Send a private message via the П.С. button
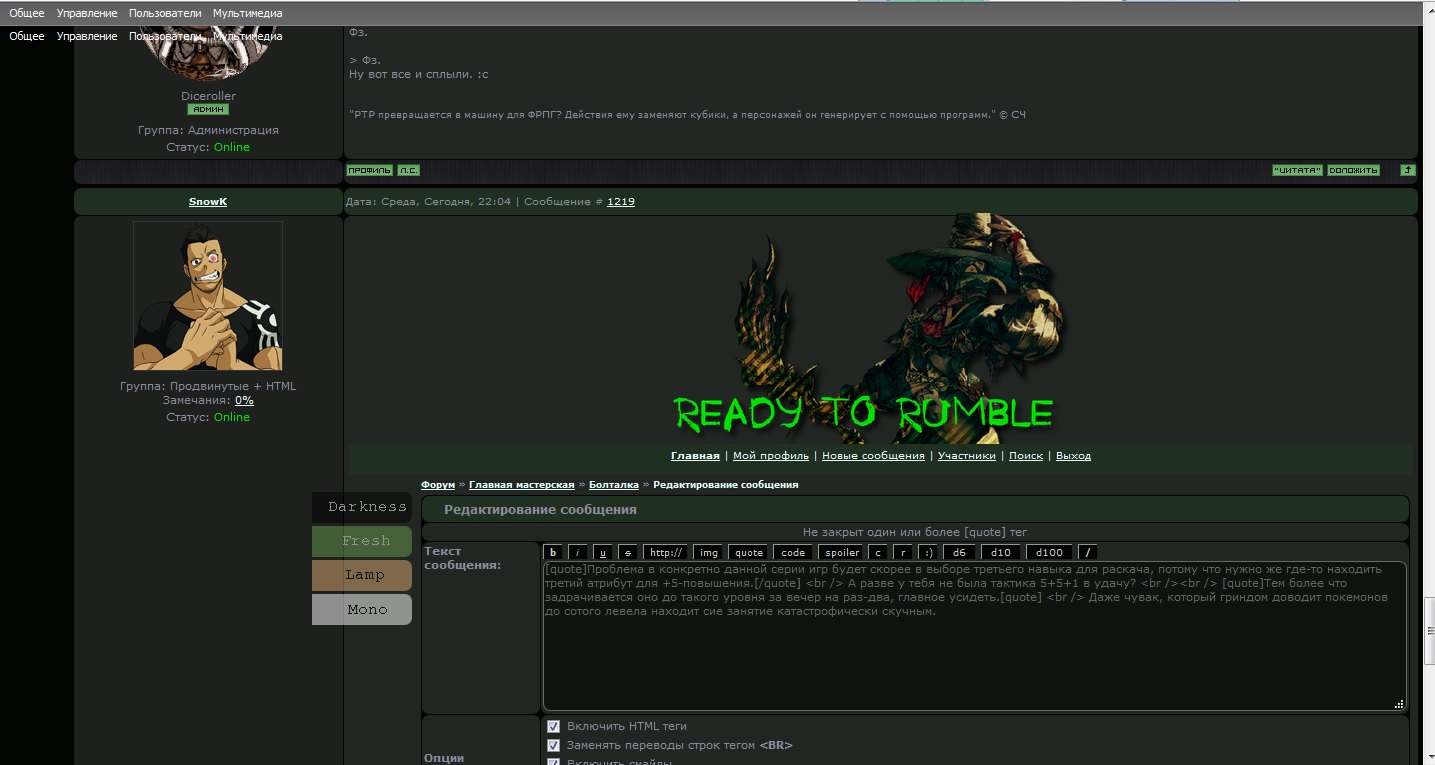This screenshot has width=1435, height=765. [x=409, y=170]
